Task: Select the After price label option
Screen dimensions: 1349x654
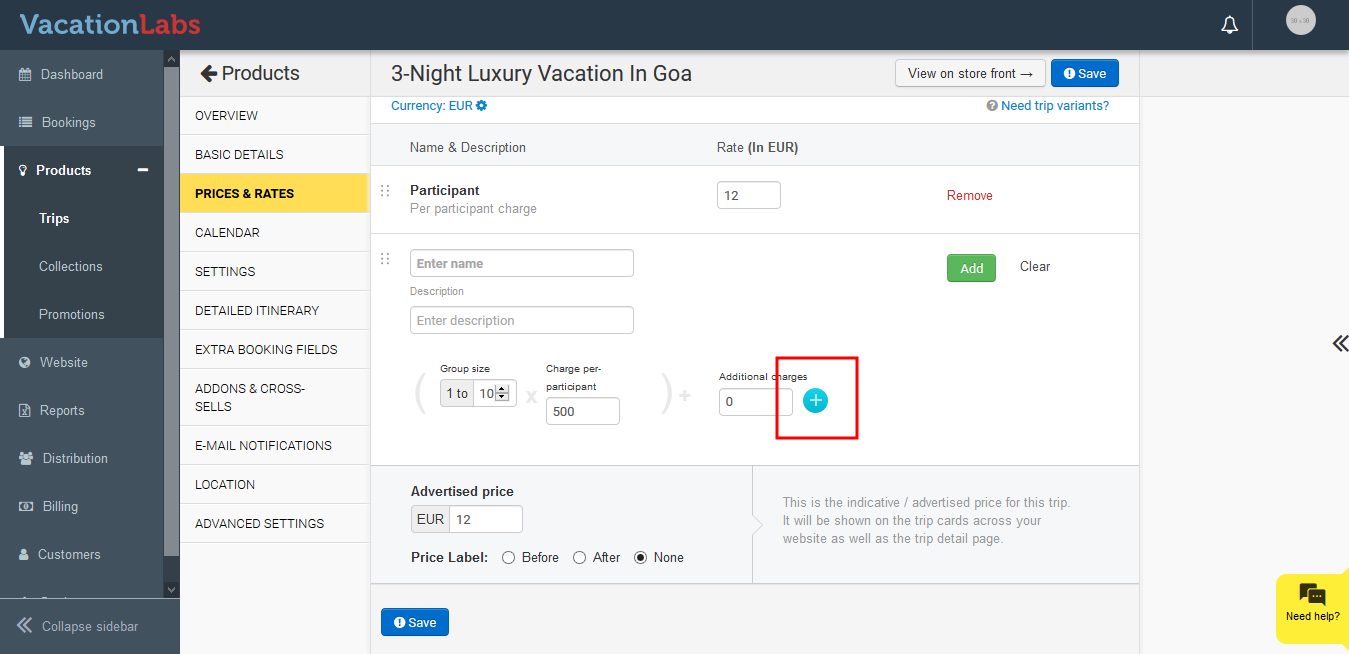Action: pyautogui.click(x=580, y=558)
